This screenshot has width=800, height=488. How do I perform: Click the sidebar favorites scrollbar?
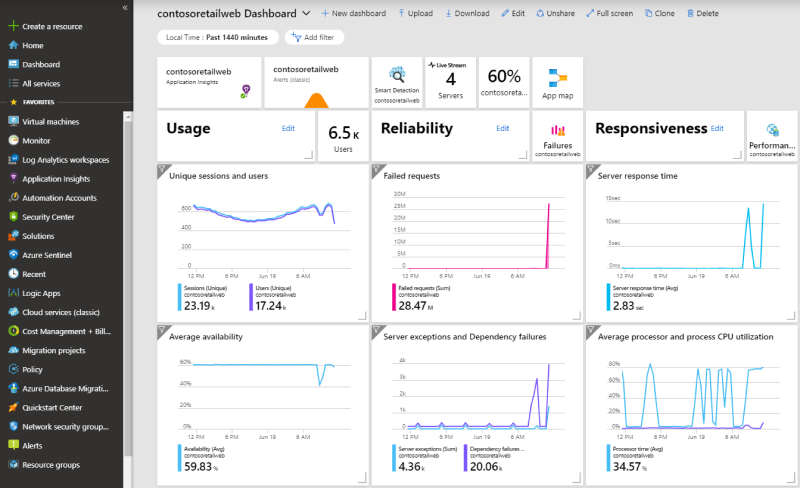(x=128, y=288)
